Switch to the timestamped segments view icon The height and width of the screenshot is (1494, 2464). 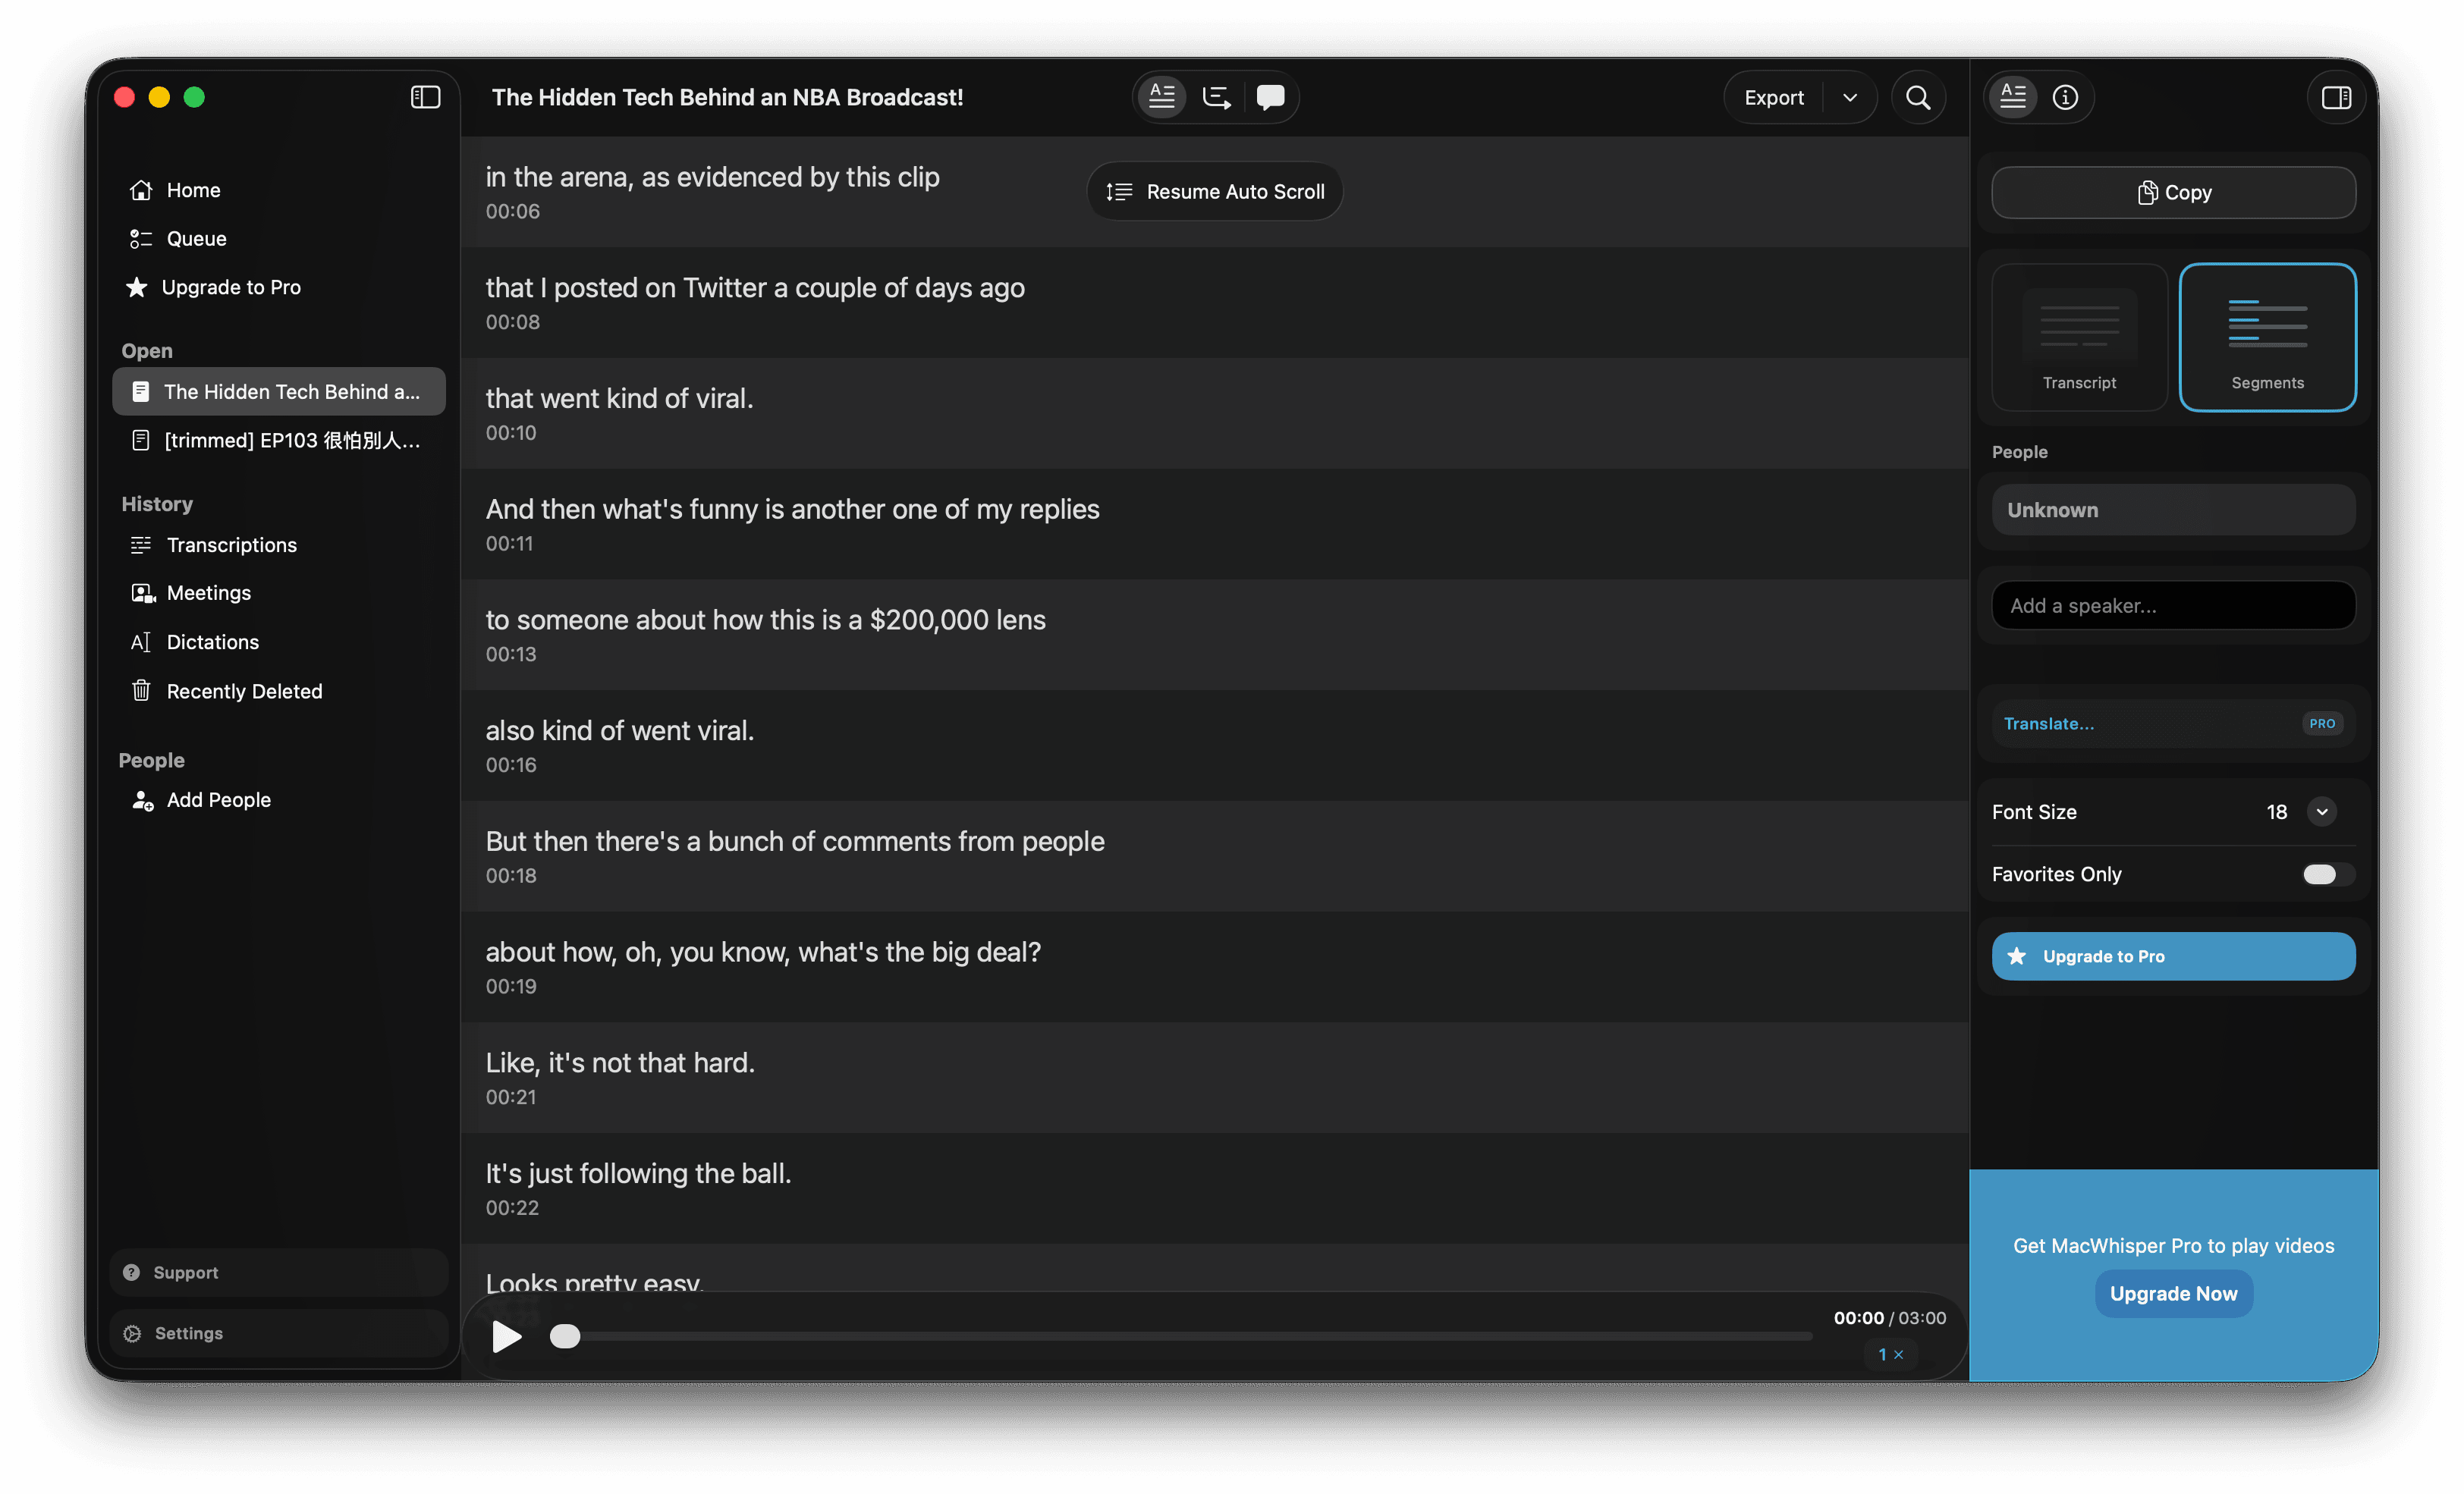(x=1216, y=97)
